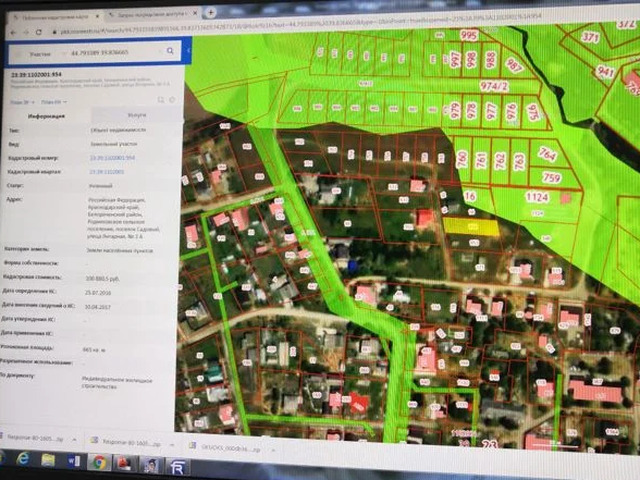640x480 pixels.
Task: Open cadastral quarter link 23:39:1102001
Action: coord(107,172)
